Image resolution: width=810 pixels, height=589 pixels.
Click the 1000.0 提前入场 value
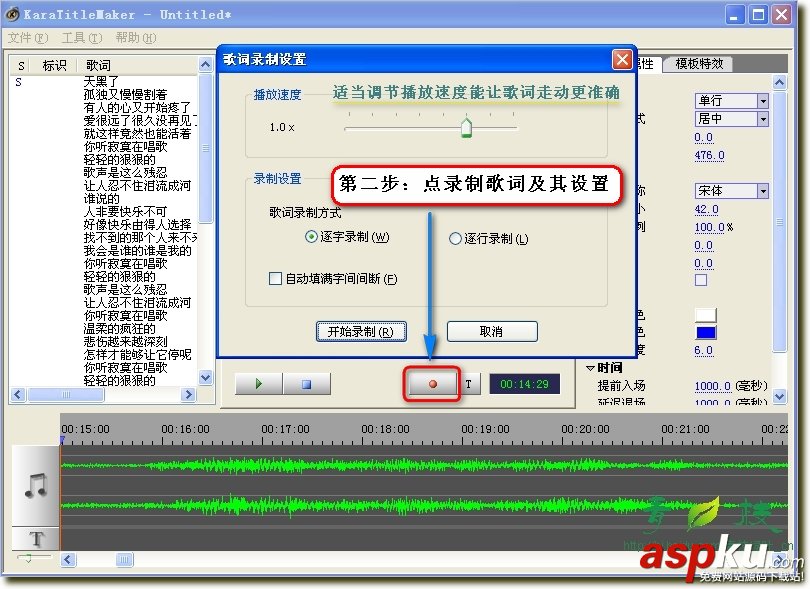tap(712, 386)
